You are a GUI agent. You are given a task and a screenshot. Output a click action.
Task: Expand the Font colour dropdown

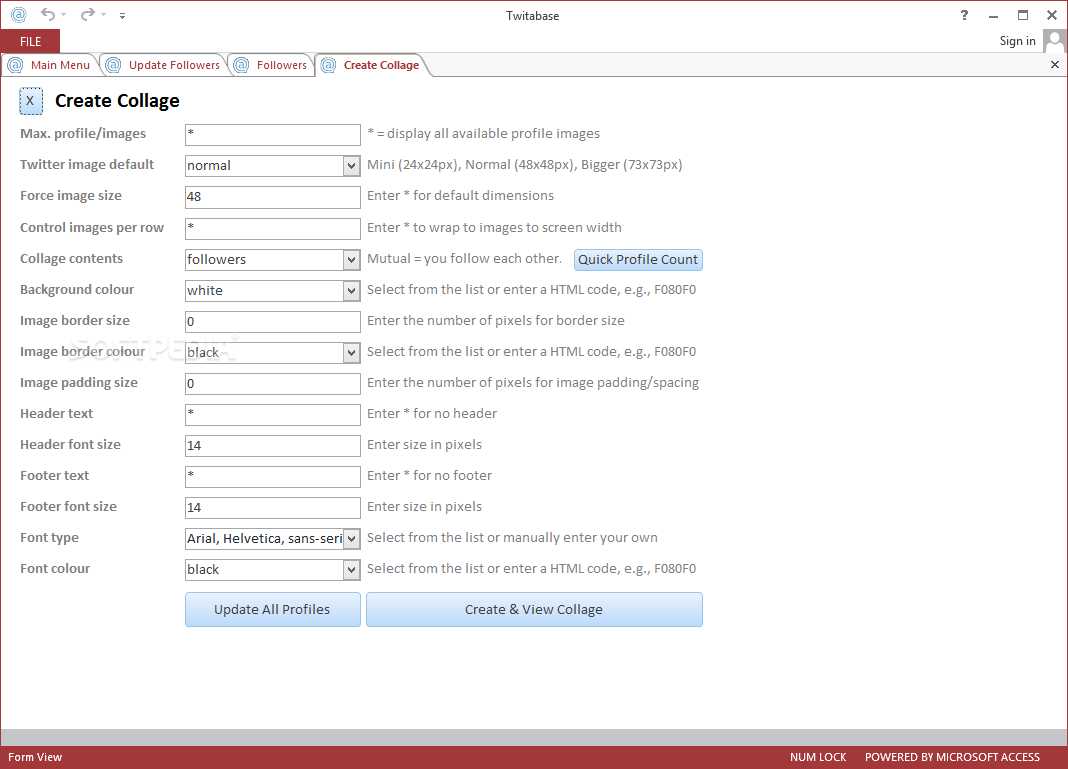(351, 569)
